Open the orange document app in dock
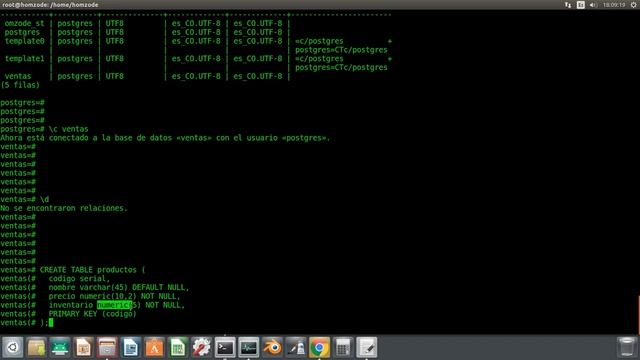The height and width of the screenshot is (360, 640). [84, 347]
